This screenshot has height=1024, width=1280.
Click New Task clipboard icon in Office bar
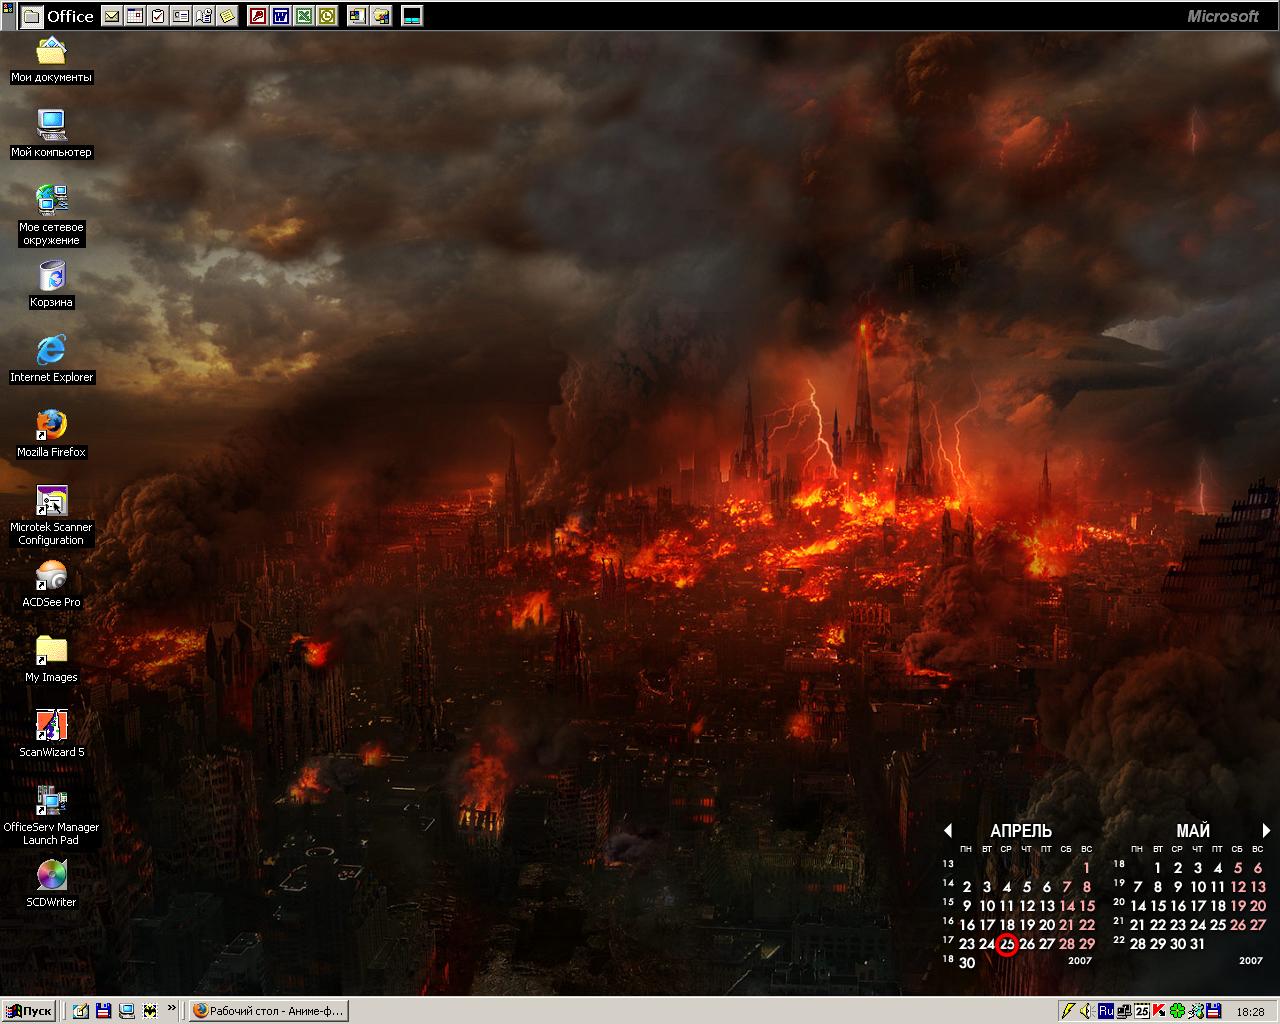(x=157, y=16)
